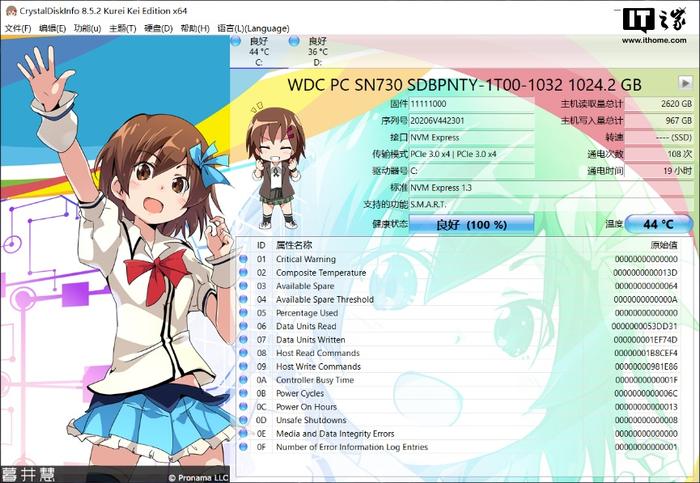Click the drive letter field showing C:

click(x=471, y=171)
